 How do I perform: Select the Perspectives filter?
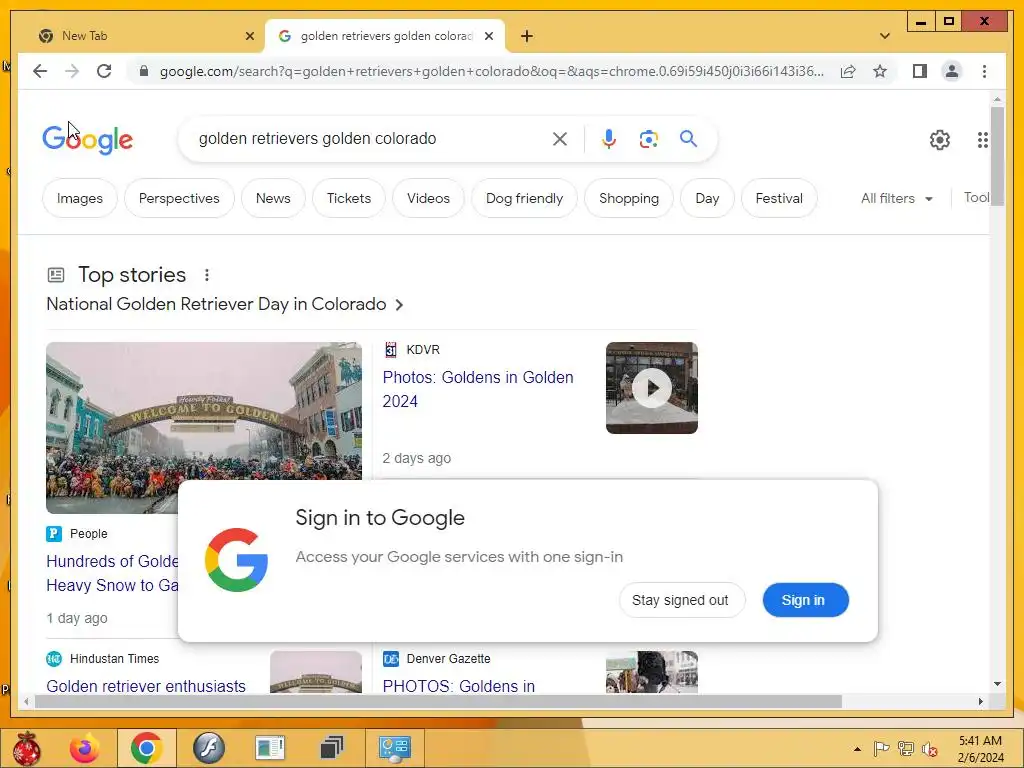click(x=179, y=199)
